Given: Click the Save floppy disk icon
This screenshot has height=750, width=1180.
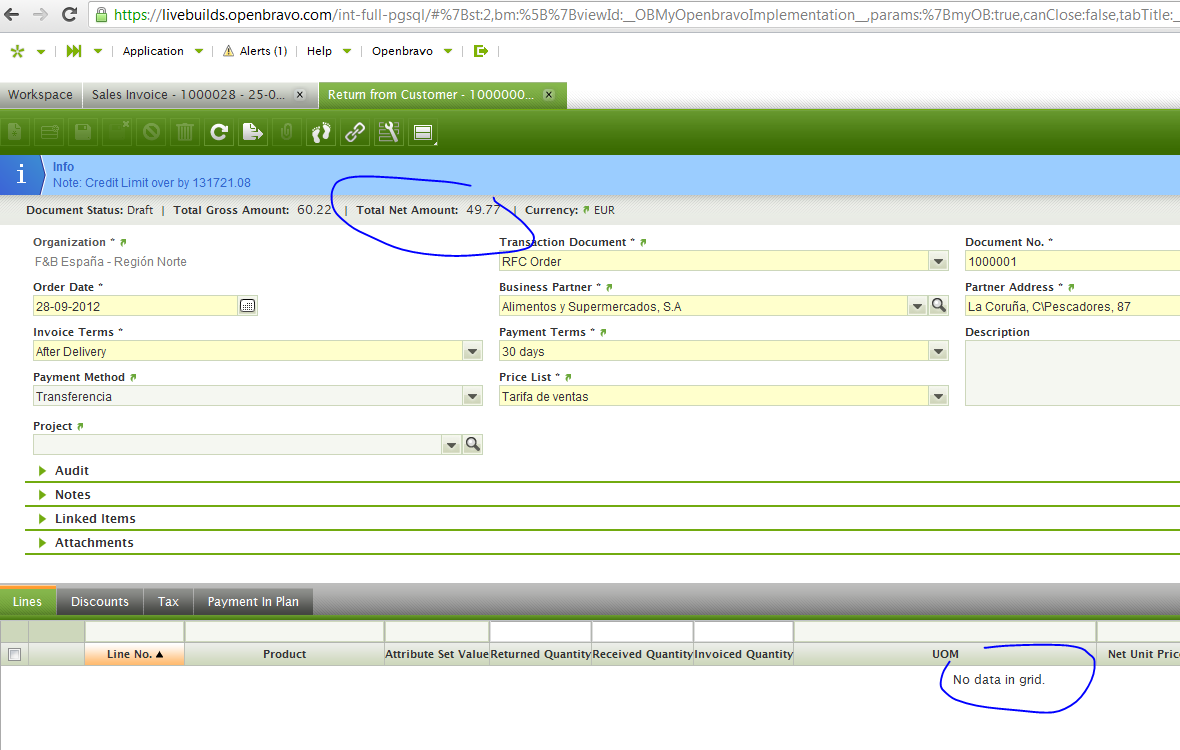Looking at the screenshot, I should pyautogui.click(x=84, y=132).
